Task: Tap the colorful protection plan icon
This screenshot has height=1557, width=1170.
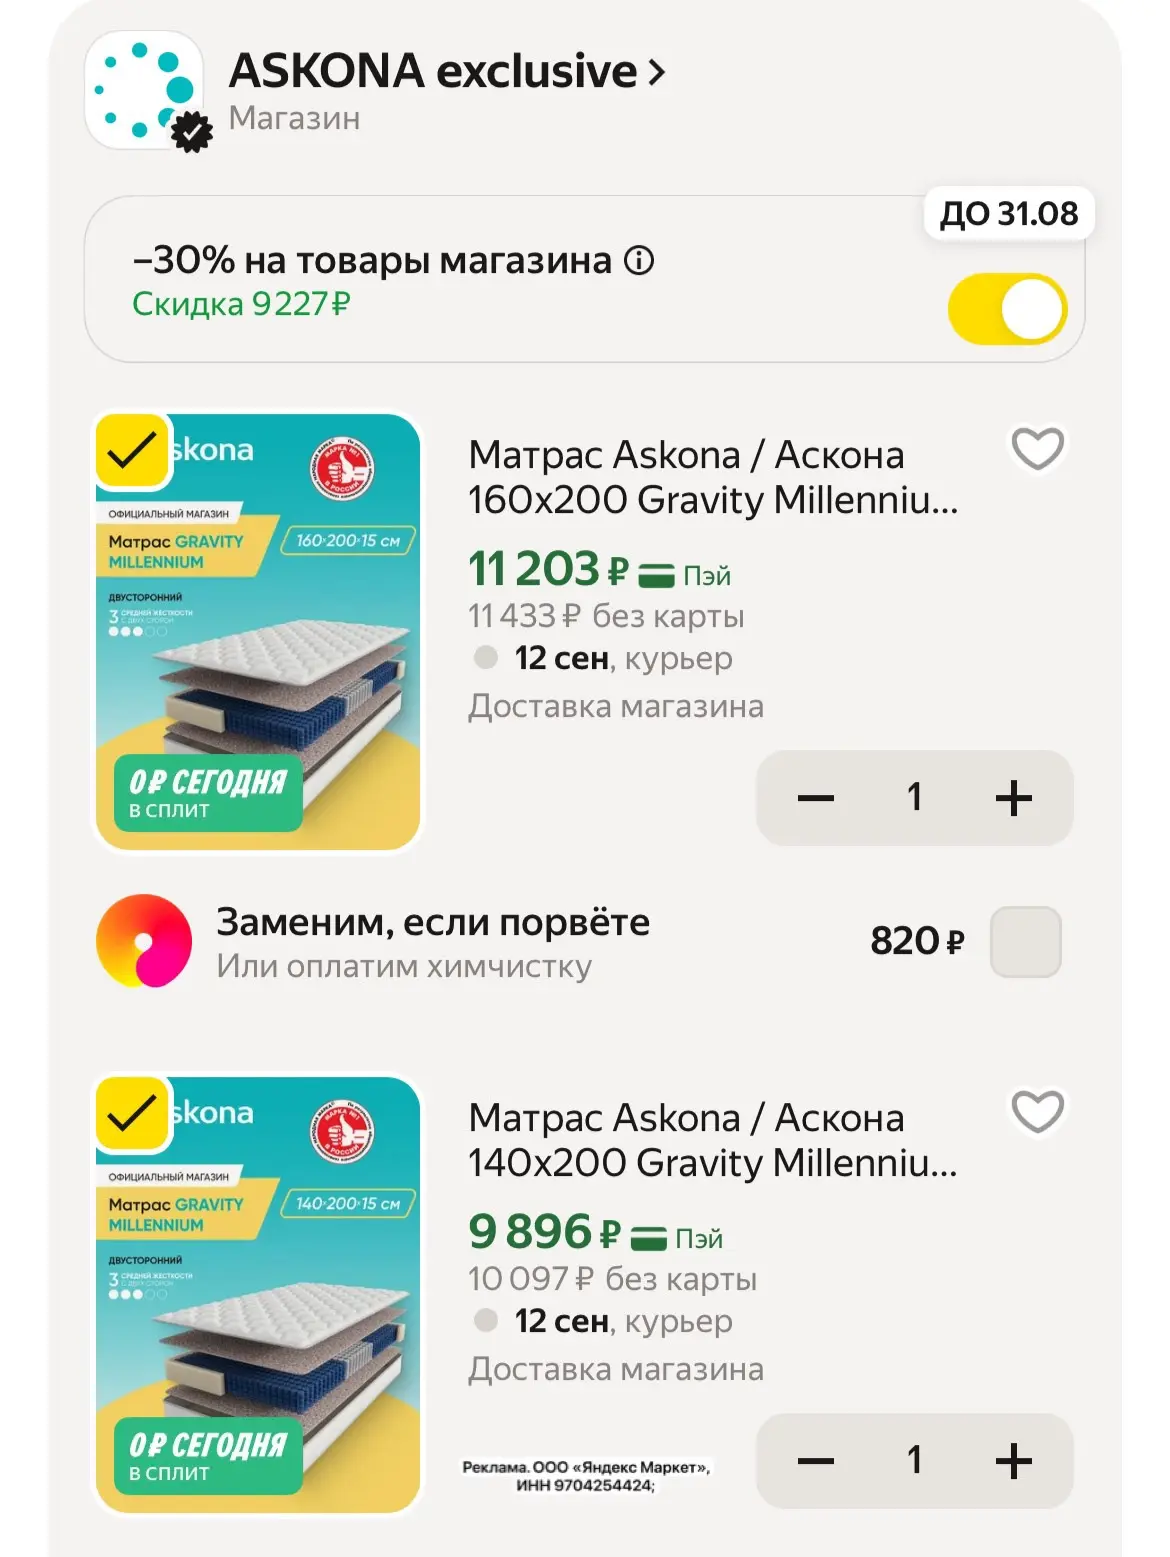Action: point(144,941)
